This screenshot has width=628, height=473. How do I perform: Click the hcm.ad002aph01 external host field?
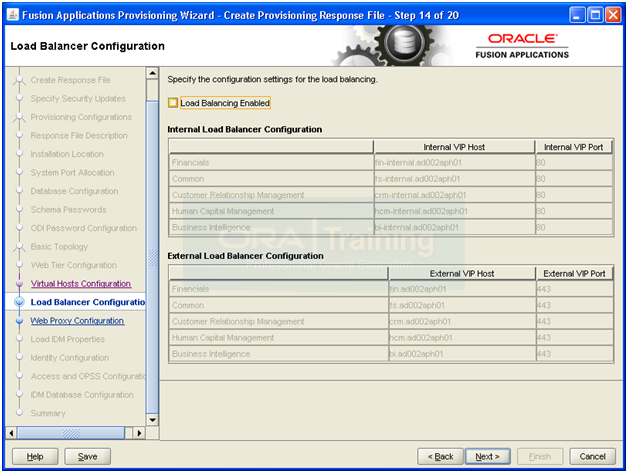462,338
